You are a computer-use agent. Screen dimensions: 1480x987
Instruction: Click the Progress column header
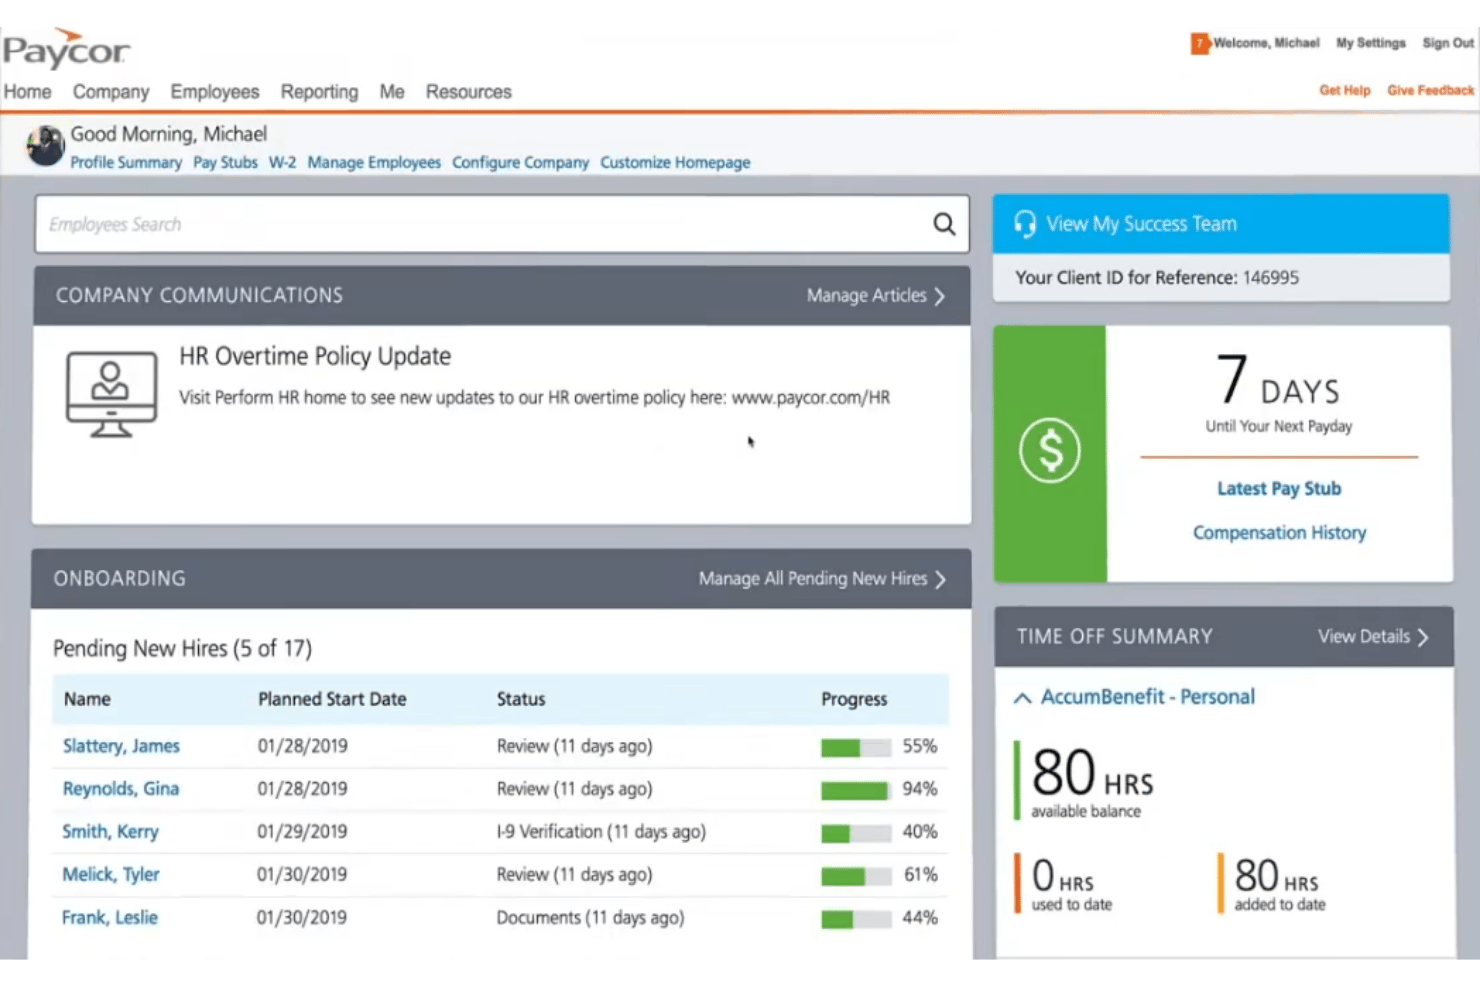pos(854,699)
